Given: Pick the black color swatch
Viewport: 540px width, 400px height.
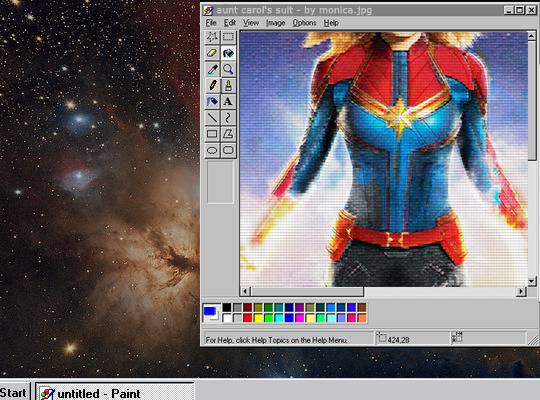Looking at the screenshot, I should tap(227, 307).
